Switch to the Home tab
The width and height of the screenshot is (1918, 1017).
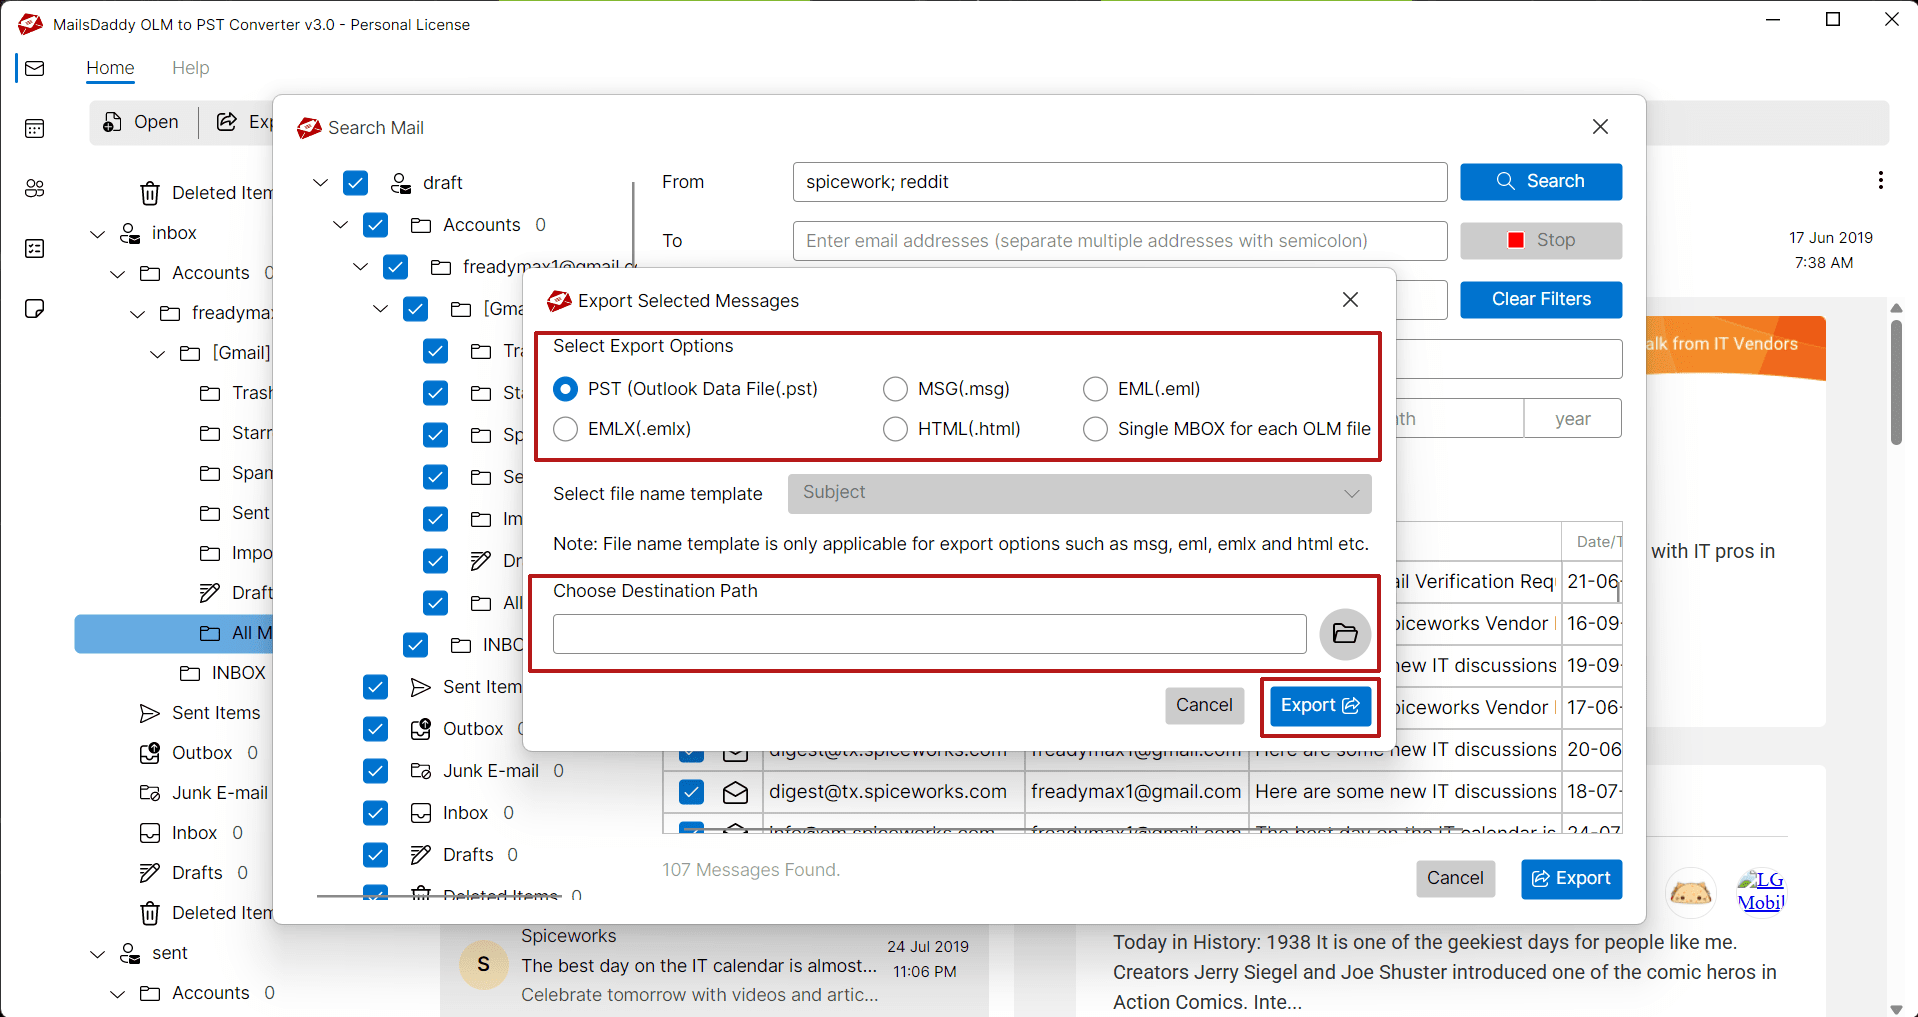[110, 68]
